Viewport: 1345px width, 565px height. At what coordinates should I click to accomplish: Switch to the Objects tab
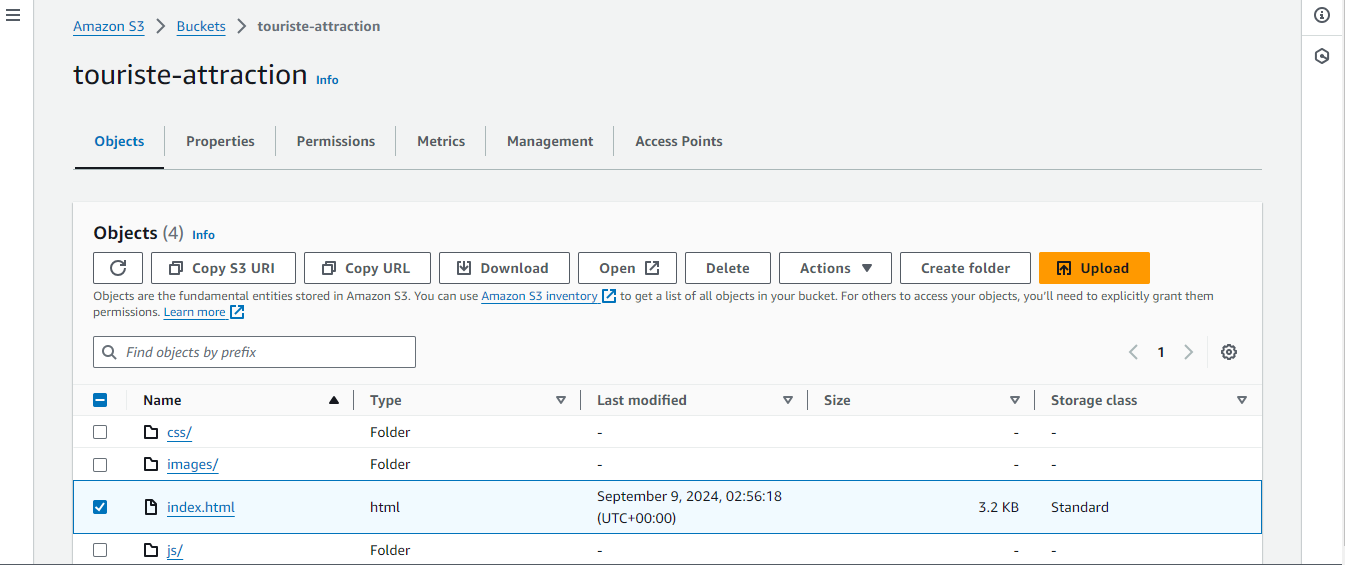[x=119, y=141]
